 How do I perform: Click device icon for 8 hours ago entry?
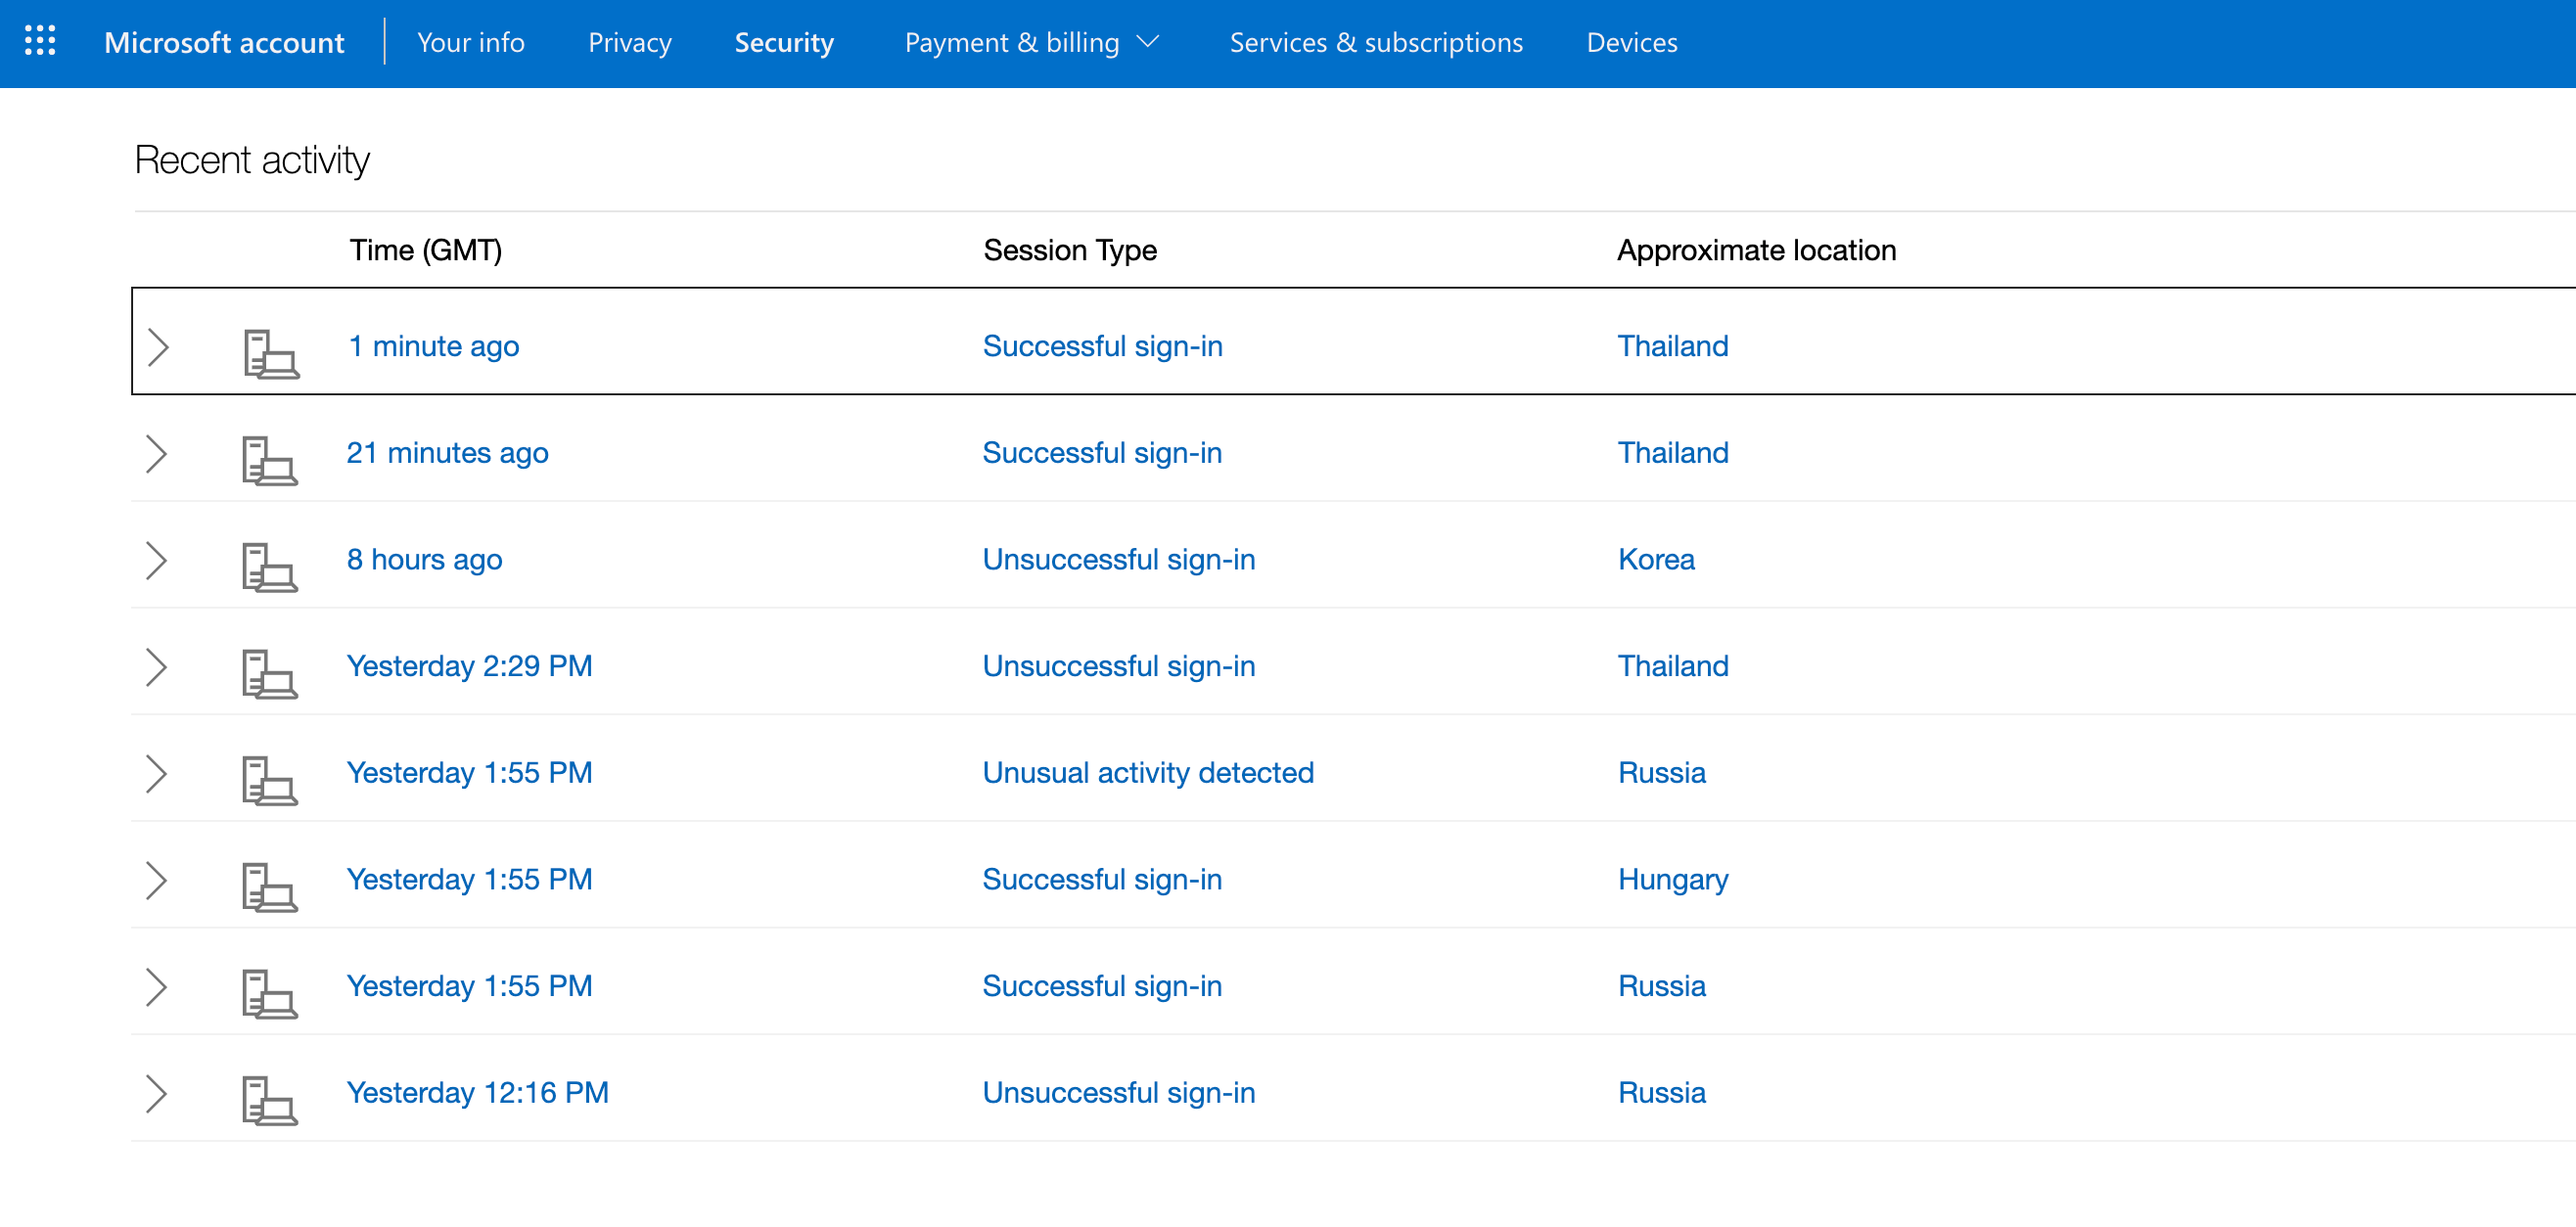coord(269,567)
